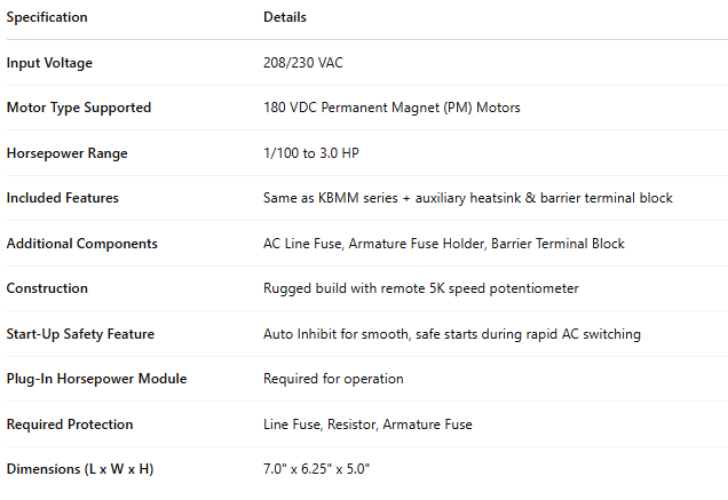The height and width of the screenshot is (500, 728).
Task: Select the Additional Components label
Action: [x=82, y=244]
